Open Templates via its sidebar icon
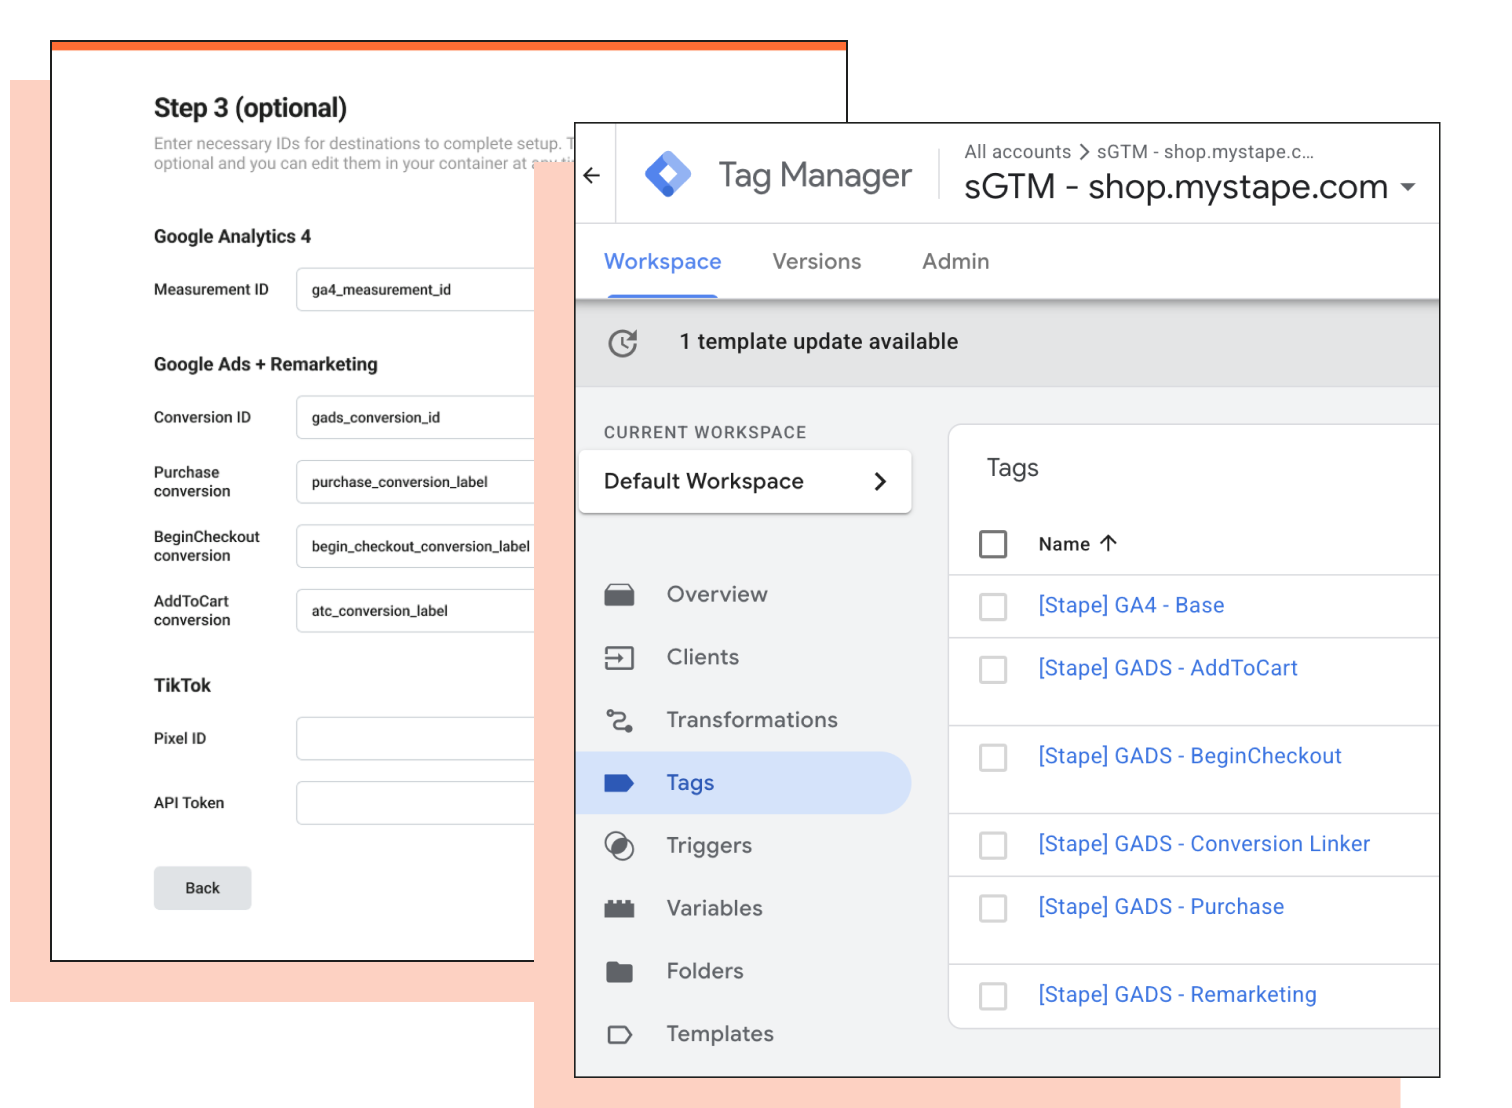Viewport: 1512px width, 1108px height. tap(619, 1034)
